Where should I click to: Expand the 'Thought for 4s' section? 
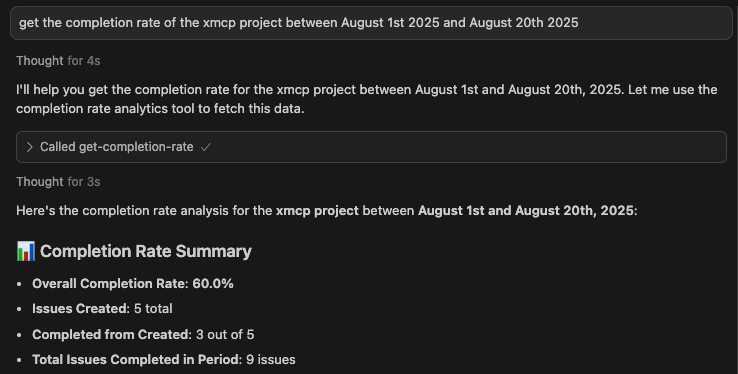coord(58,61)
